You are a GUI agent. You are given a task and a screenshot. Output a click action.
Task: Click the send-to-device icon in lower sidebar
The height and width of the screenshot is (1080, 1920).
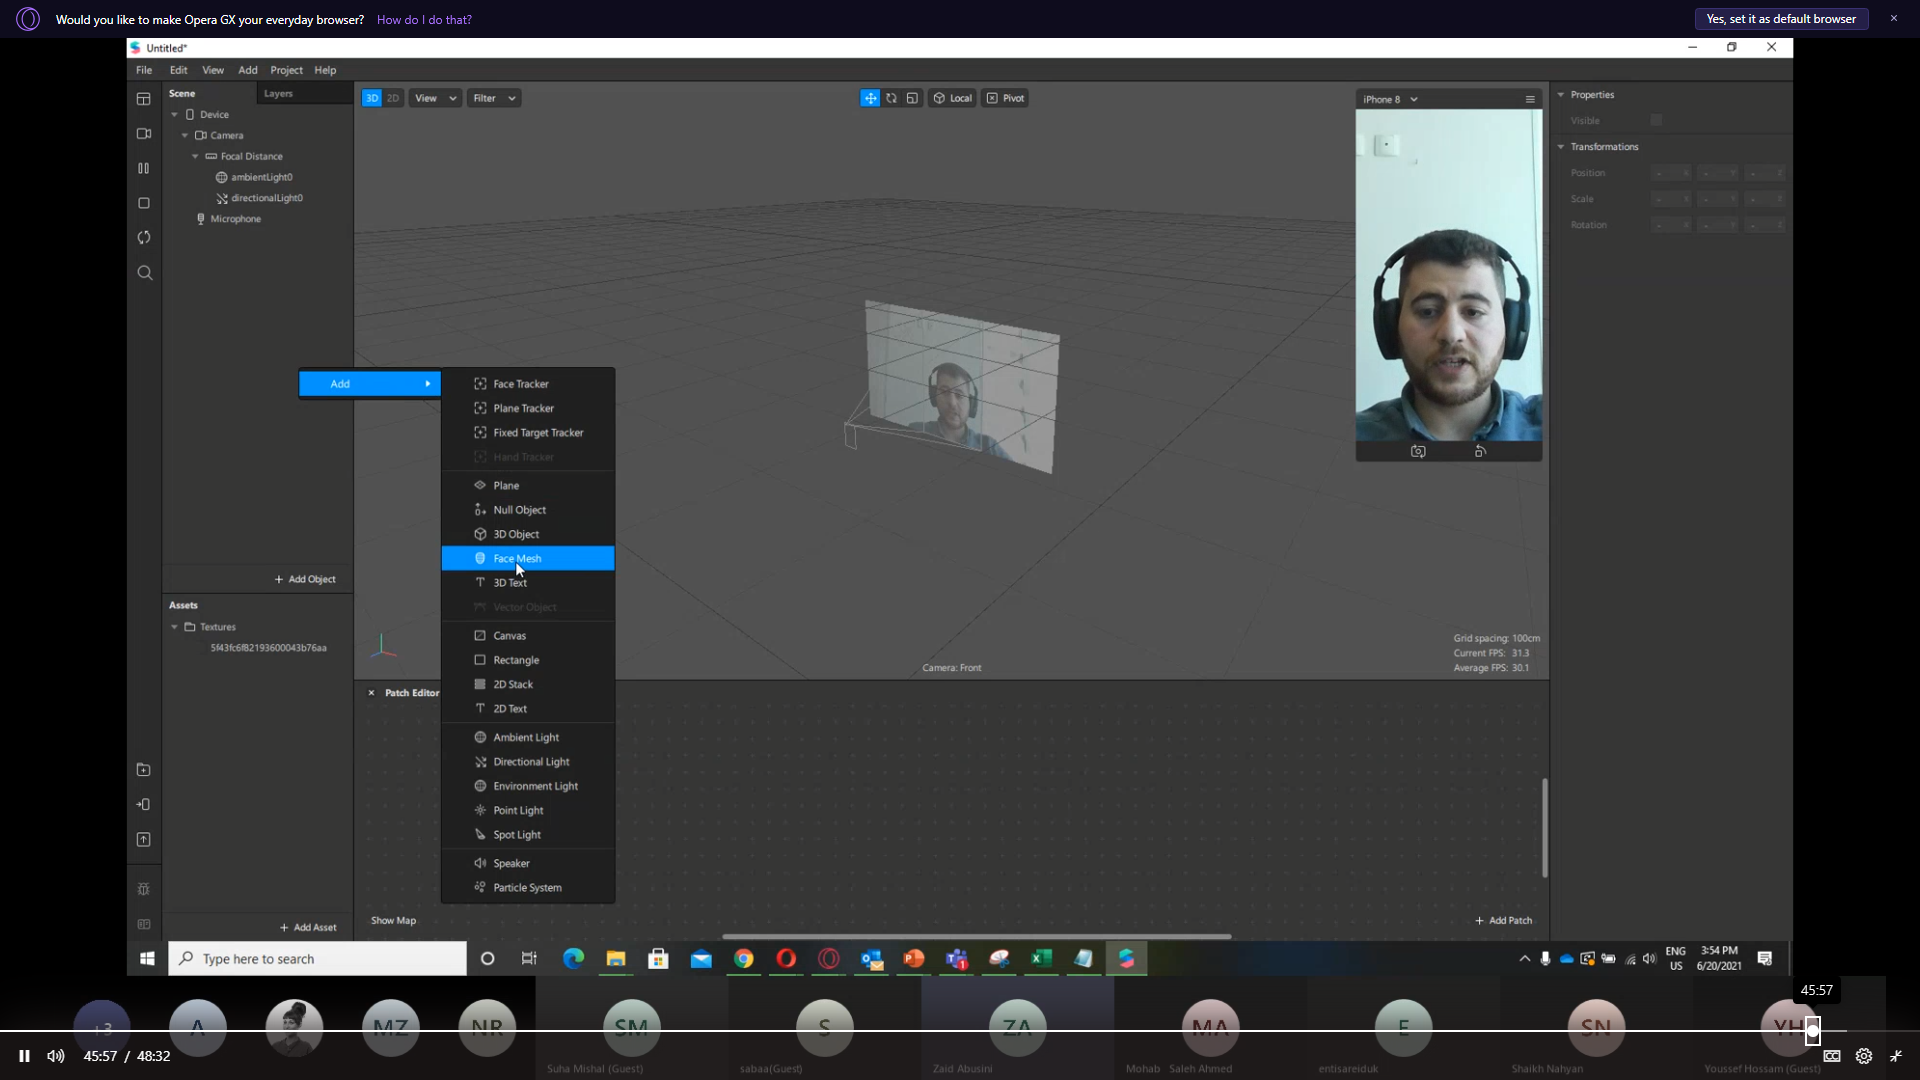coord(144,805)
